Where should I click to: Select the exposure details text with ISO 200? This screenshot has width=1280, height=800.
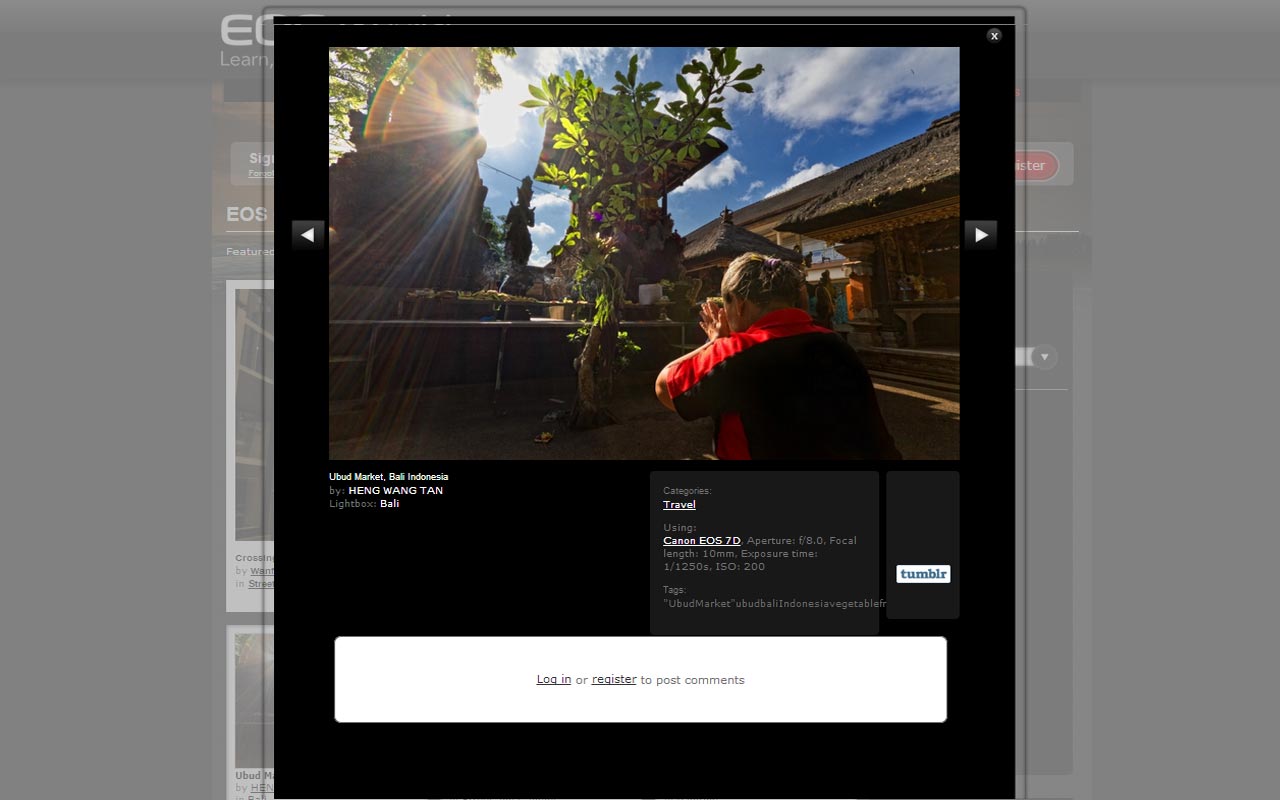click(759, 554)
